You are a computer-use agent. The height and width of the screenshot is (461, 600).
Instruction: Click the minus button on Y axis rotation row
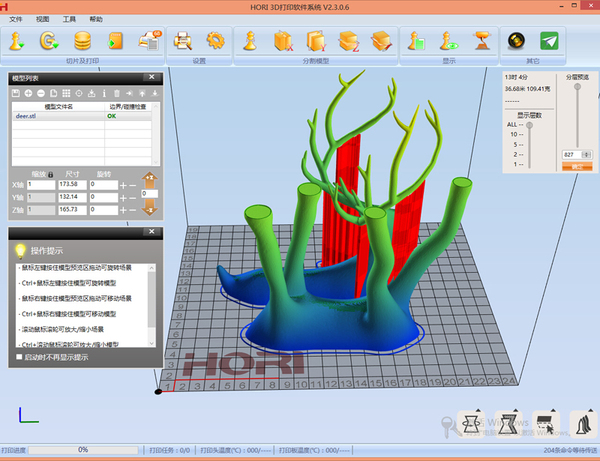tap(132, 198)
